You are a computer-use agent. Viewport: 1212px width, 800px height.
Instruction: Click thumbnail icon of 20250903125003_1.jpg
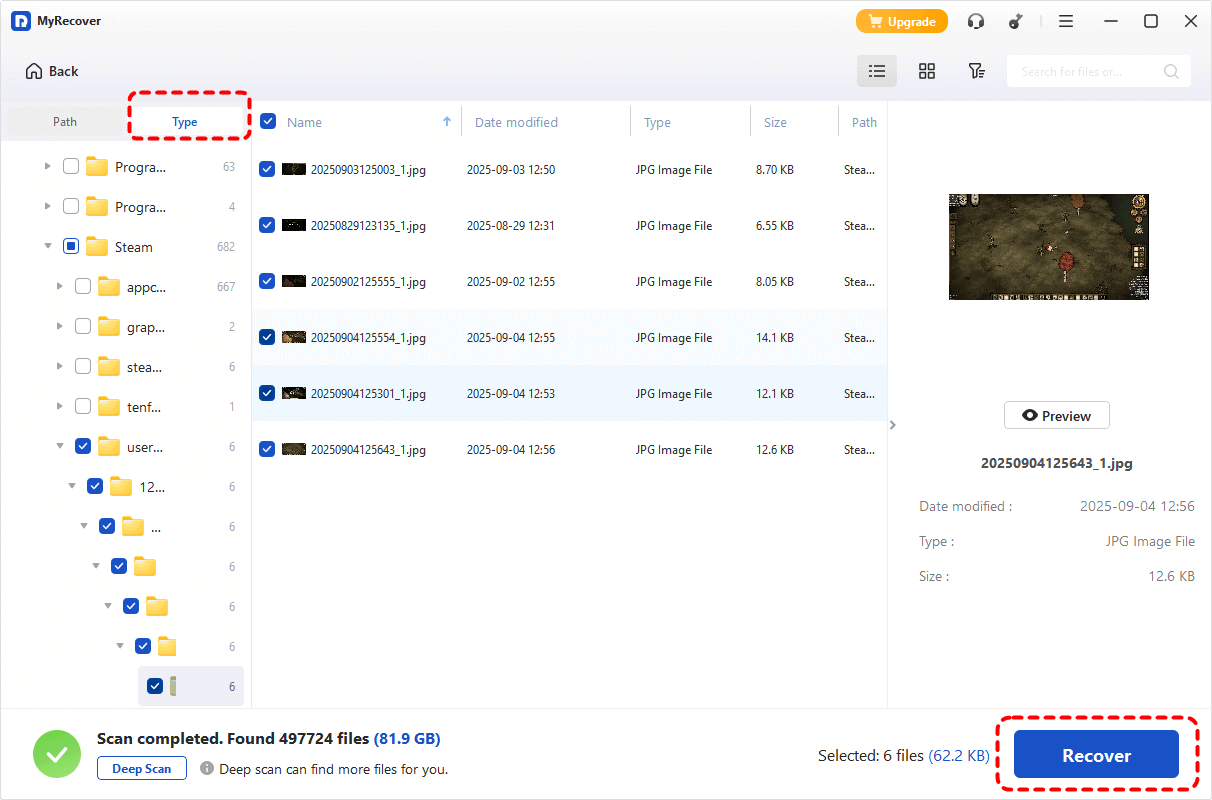coord(294,170)
